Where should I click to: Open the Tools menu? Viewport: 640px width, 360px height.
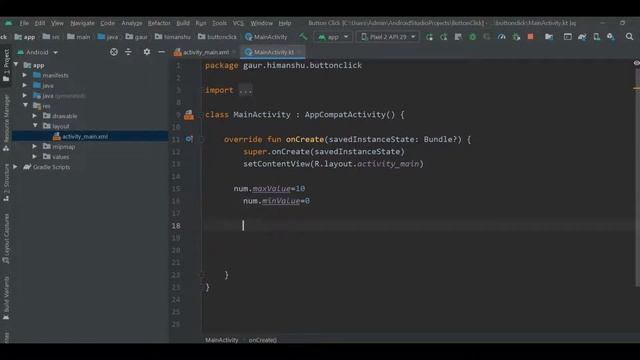pos(219,23)
